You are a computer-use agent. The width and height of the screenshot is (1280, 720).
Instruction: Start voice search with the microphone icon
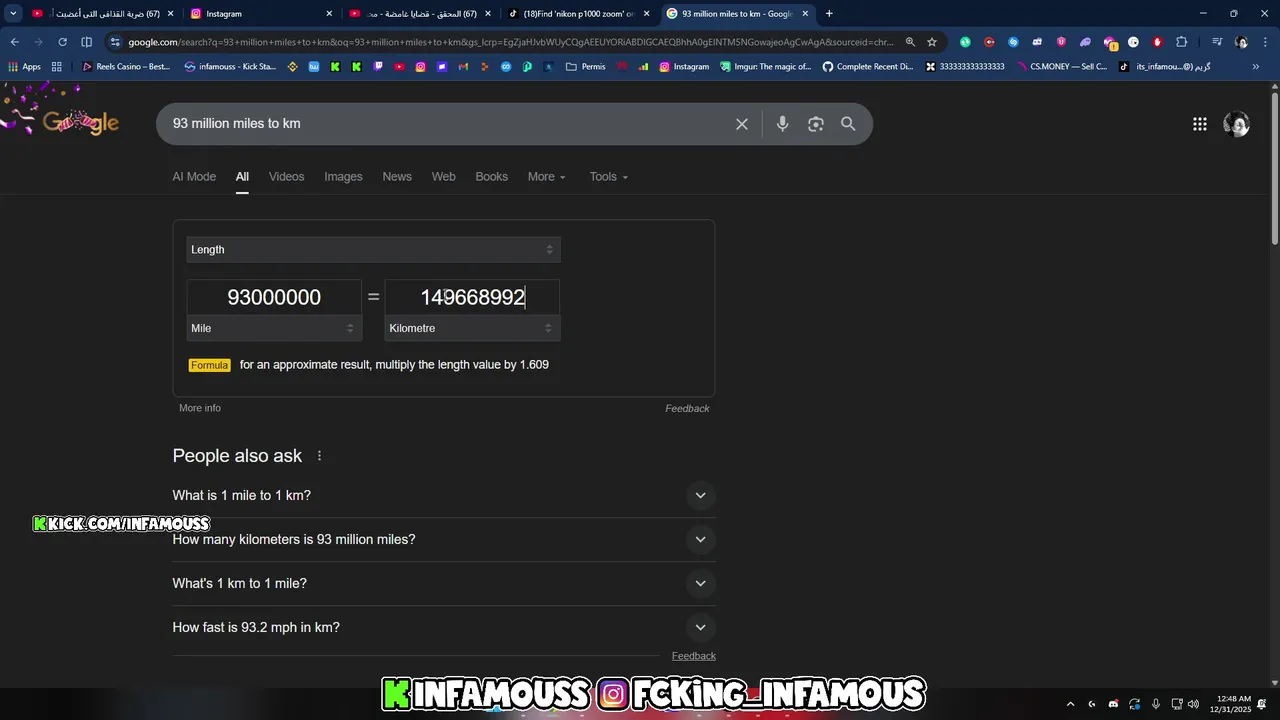coord(783,124)
